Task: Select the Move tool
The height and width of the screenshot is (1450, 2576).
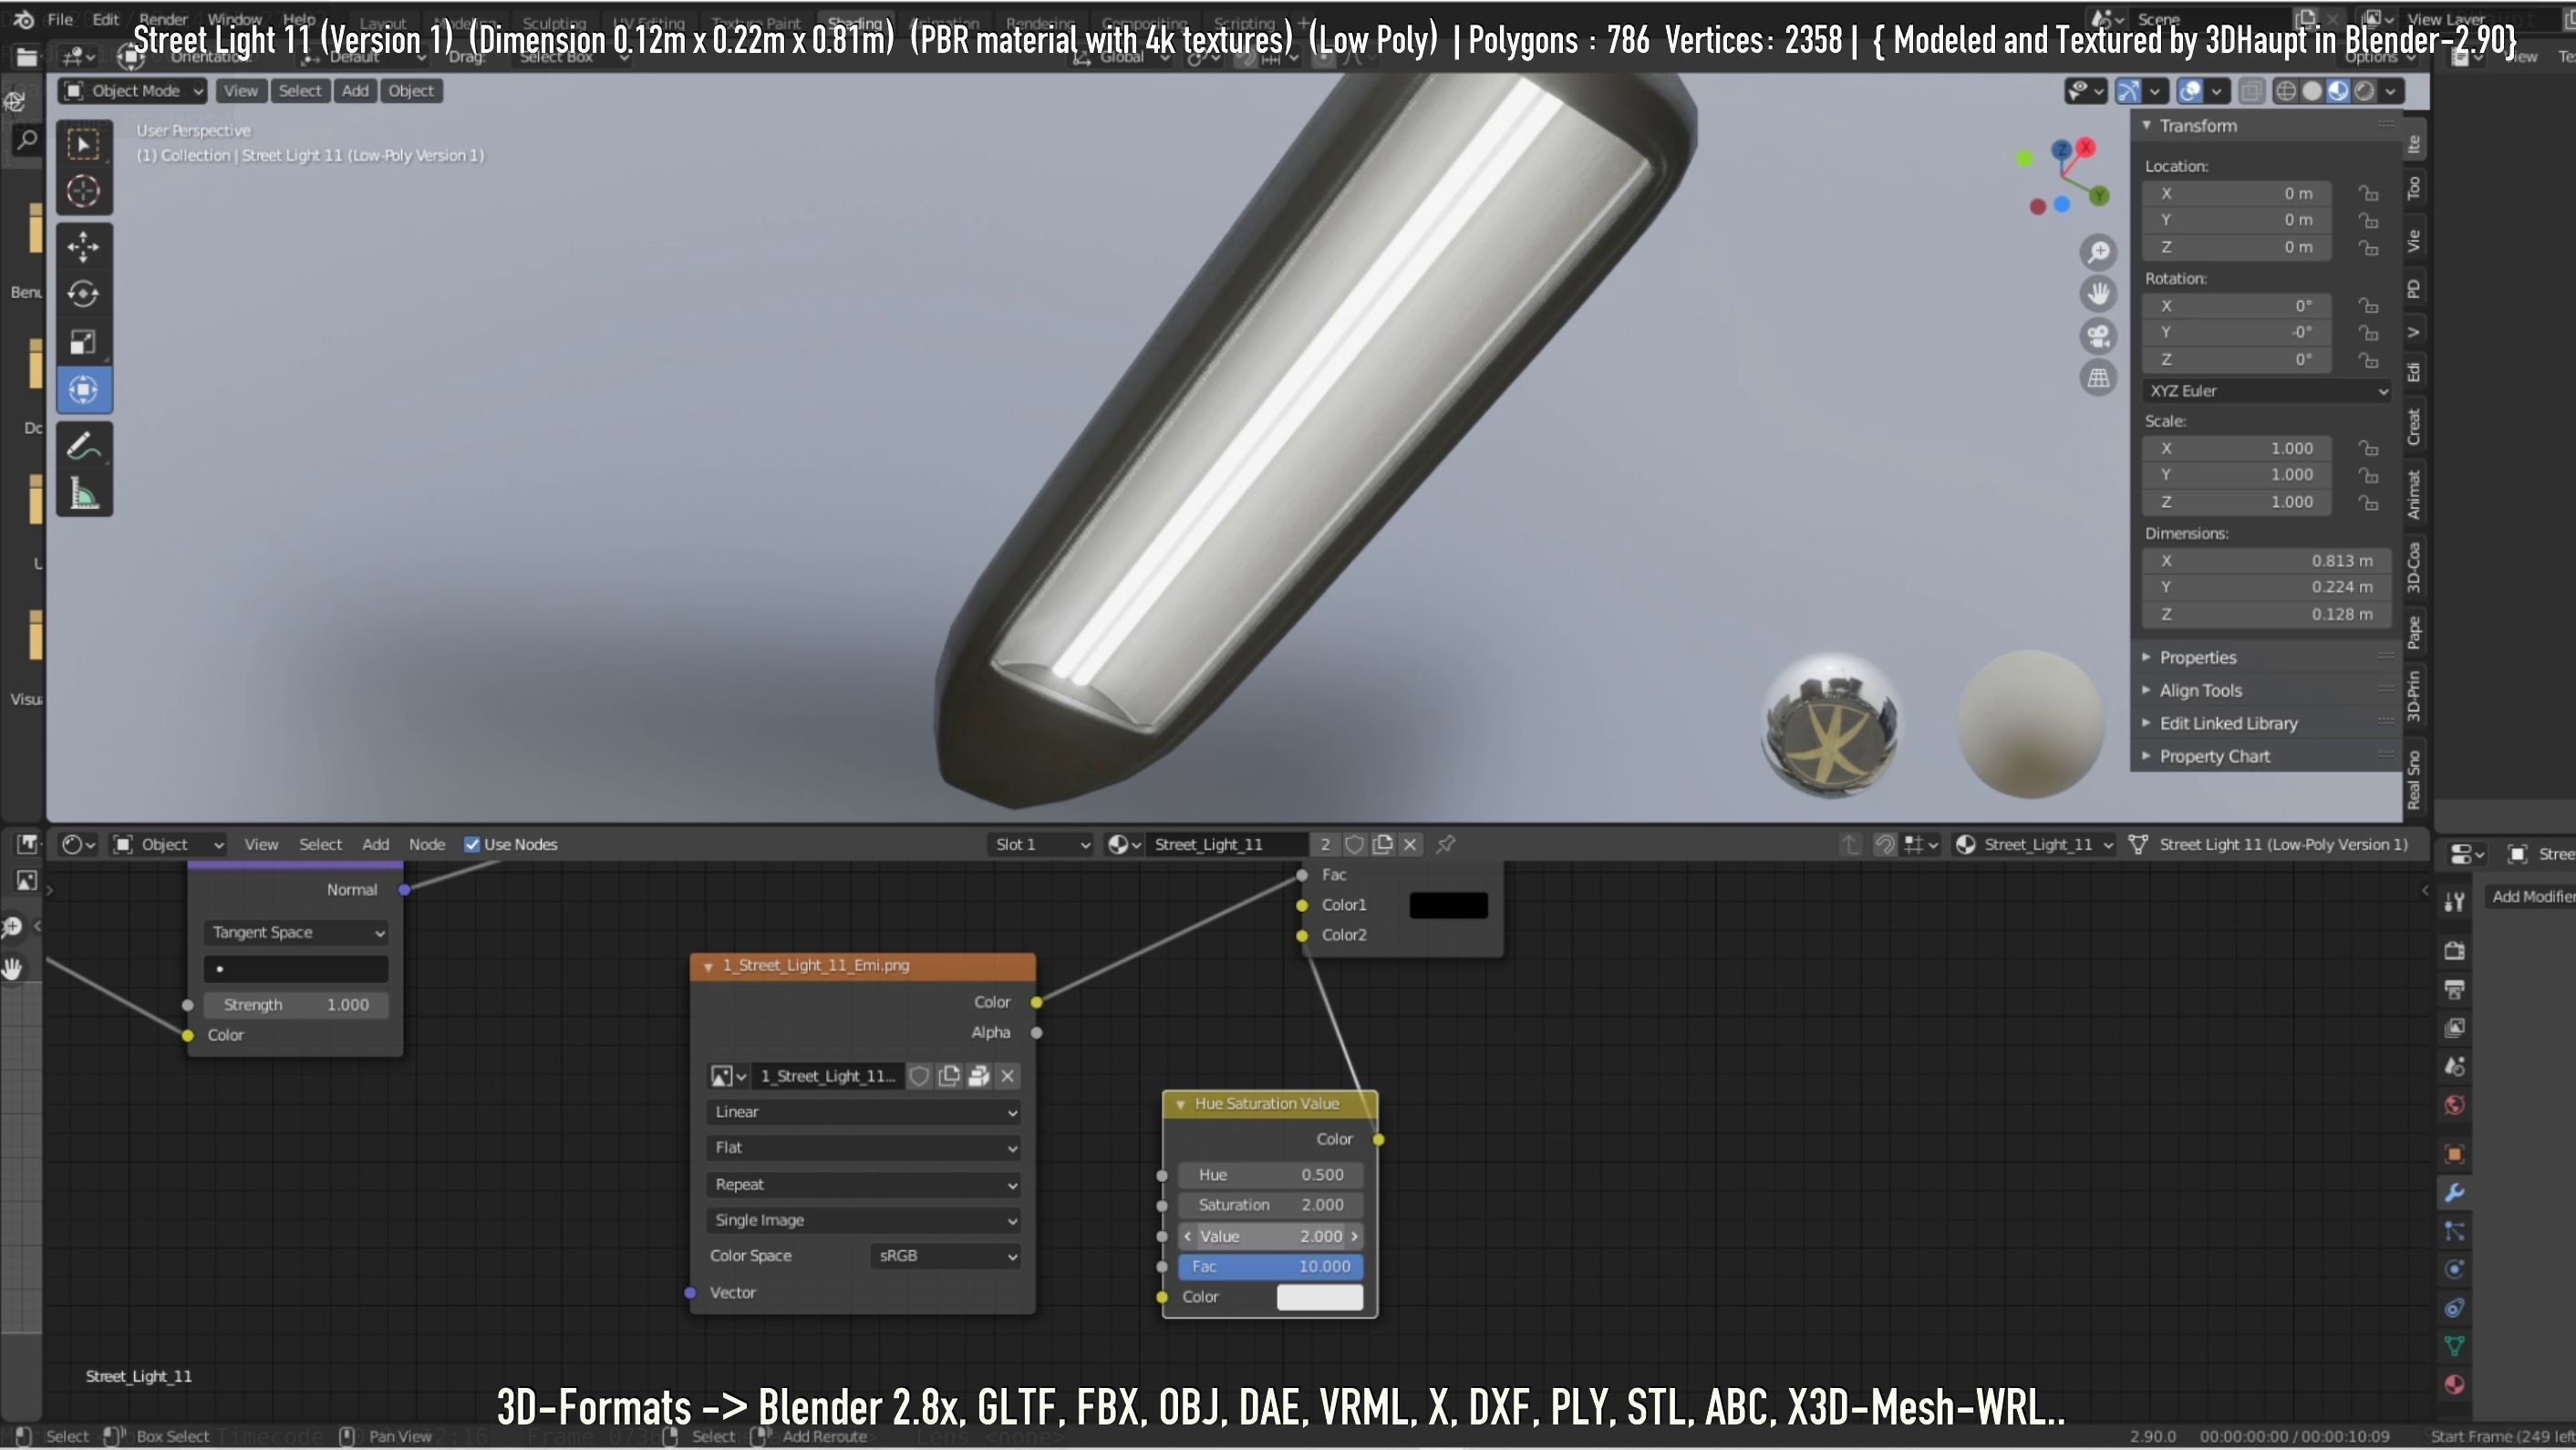Action: tap(84, 246)
